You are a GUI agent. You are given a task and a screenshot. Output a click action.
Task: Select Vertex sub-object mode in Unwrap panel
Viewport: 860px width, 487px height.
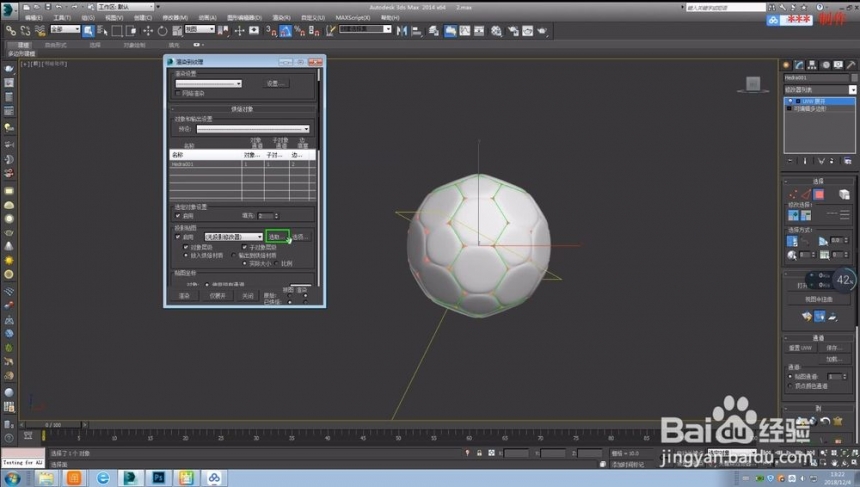click(x=793, y=194)
